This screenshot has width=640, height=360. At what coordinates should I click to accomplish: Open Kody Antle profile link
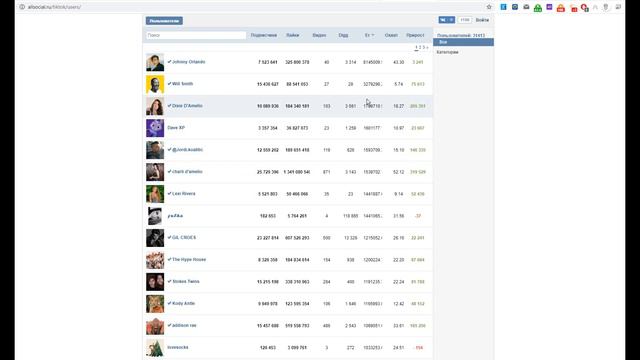[183, 304]
